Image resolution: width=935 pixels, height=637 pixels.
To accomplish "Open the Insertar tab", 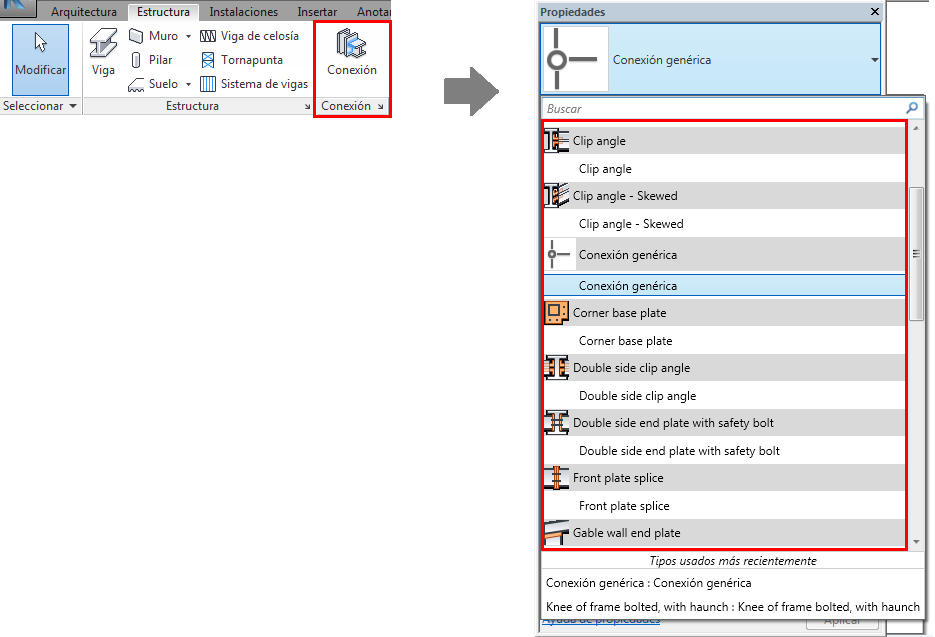I will coord(317,11).
